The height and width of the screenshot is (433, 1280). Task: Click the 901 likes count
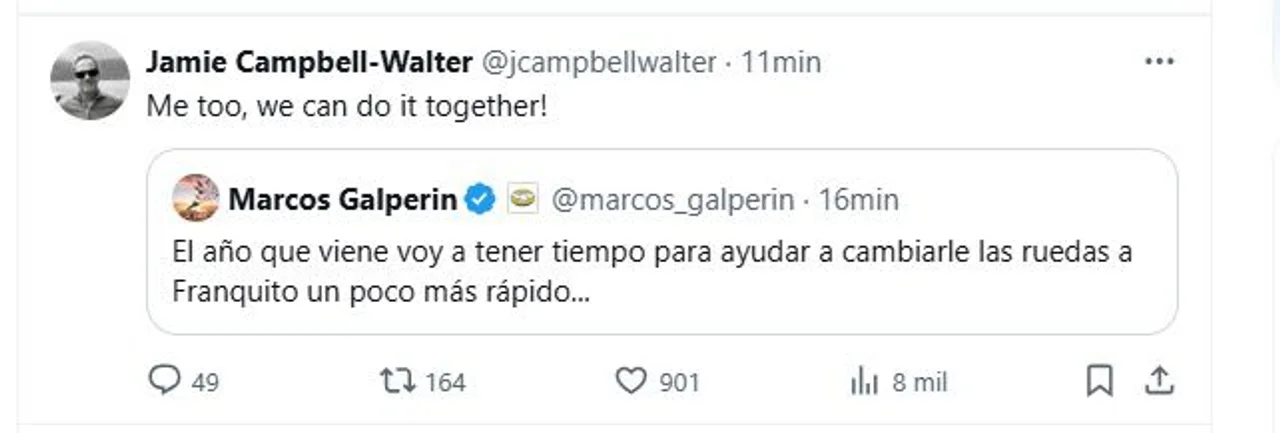click(678, 382)
